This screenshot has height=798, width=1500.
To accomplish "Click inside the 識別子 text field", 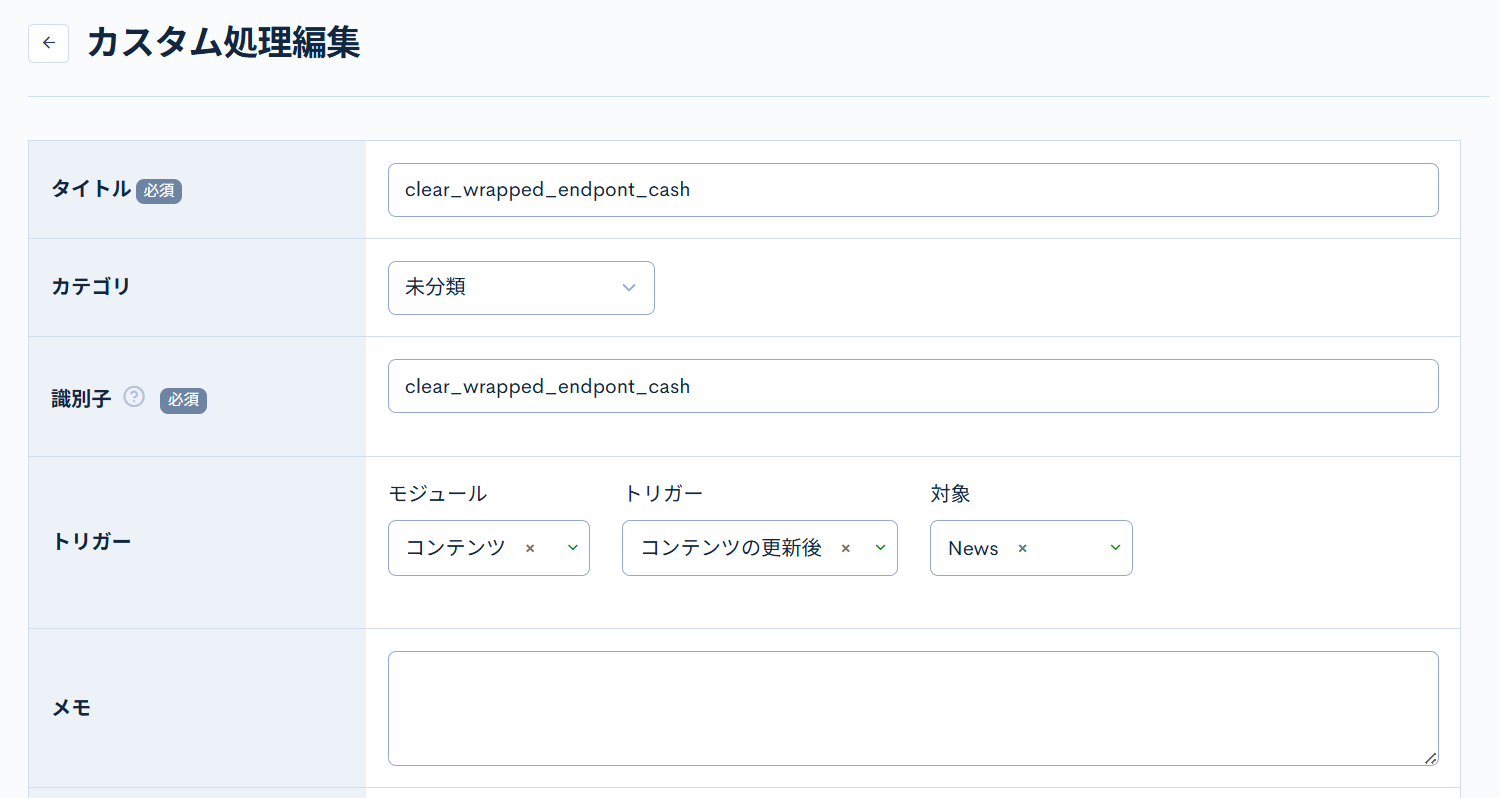I will (x=913, y=386).
